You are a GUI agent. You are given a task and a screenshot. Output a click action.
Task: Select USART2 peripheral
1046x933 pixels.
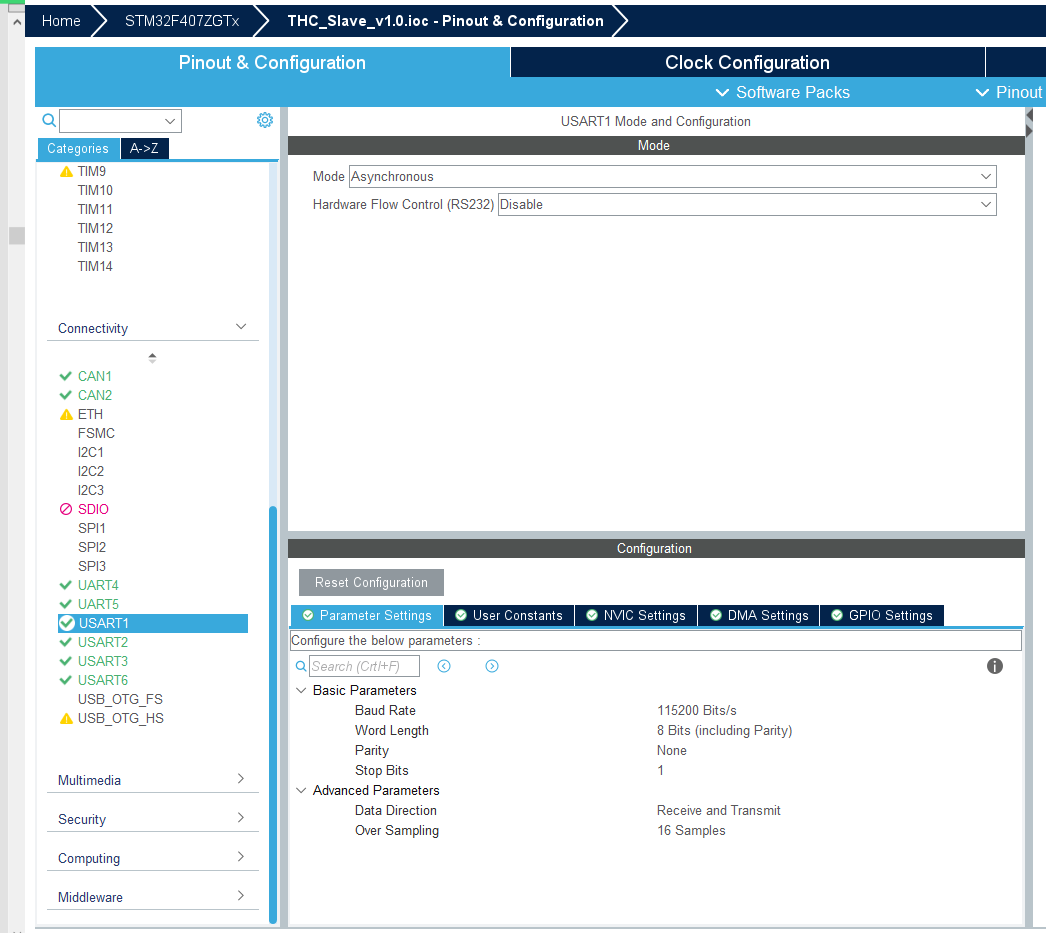[103, 642]
